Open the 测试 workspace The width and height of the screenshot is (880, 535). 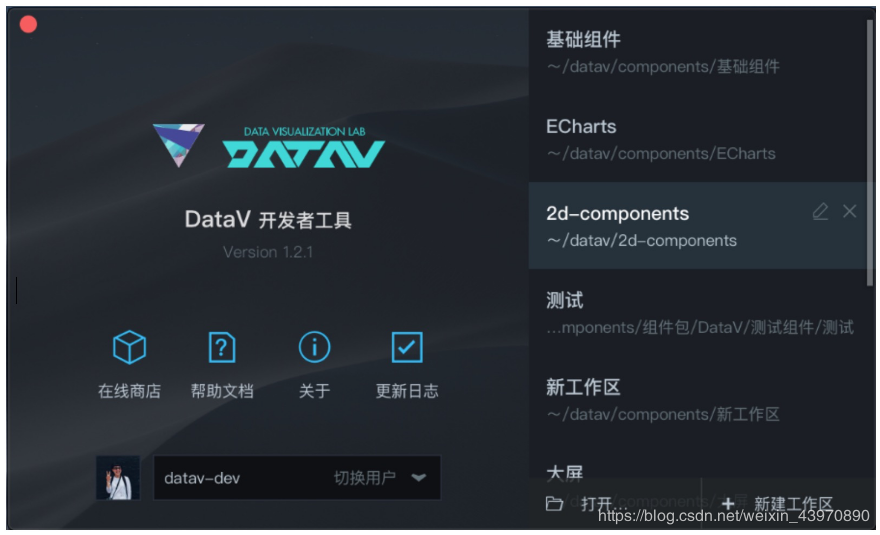click(x=698, y=313)
